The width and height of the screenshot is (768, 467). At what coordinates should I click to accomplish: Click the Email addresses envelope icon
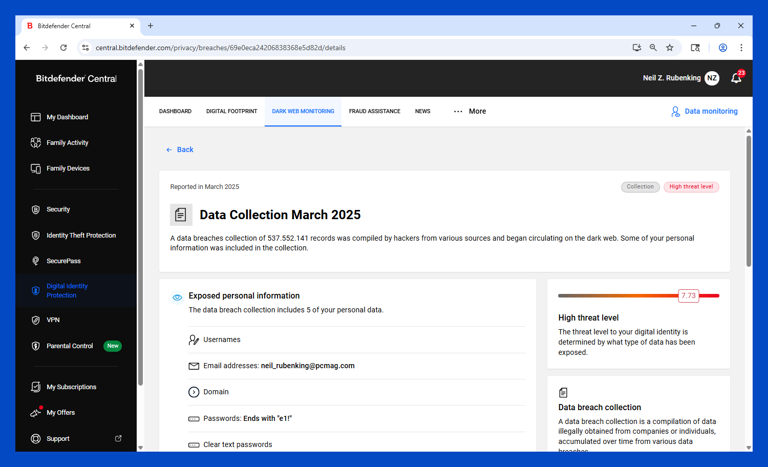click(x=193, y=366)
